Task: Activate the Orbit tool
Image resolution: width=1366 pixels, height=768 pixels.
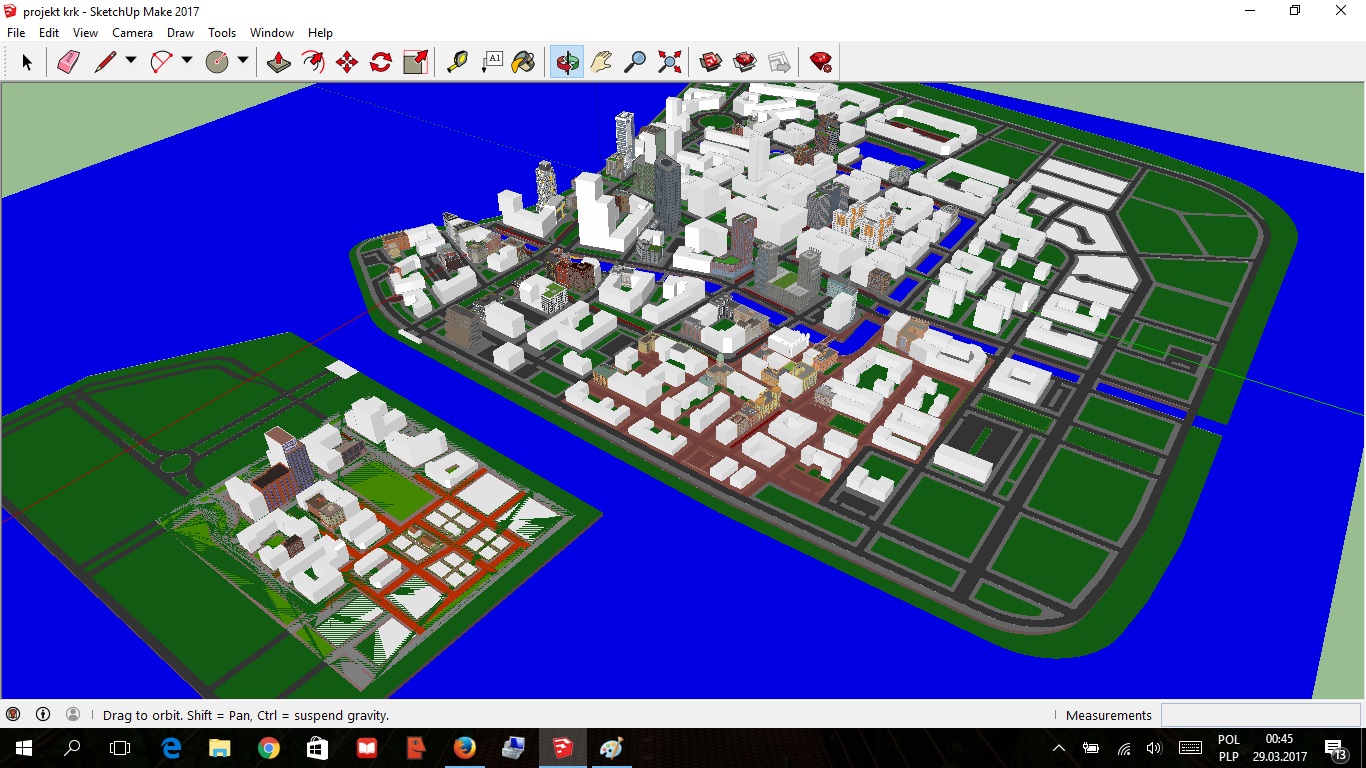Action: pyautogui.click(x=567, y=63)
